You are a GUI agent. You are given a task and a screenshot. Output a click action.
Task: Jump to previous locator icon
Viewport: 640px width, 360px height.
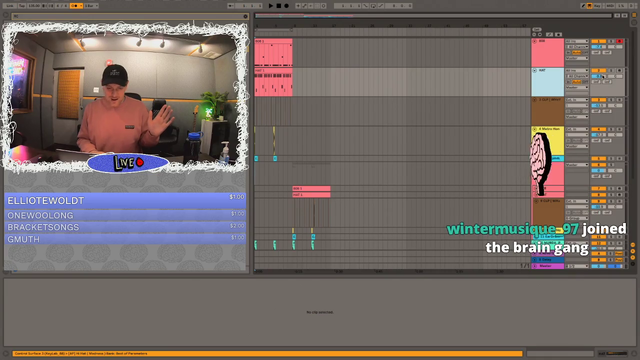534,34
